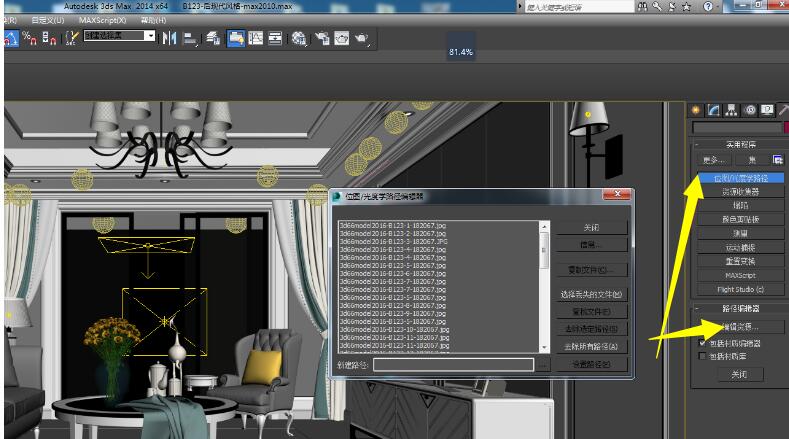Click the Mirror tool icon
This screenshot has width=789, height=439.
pos(169,38)
